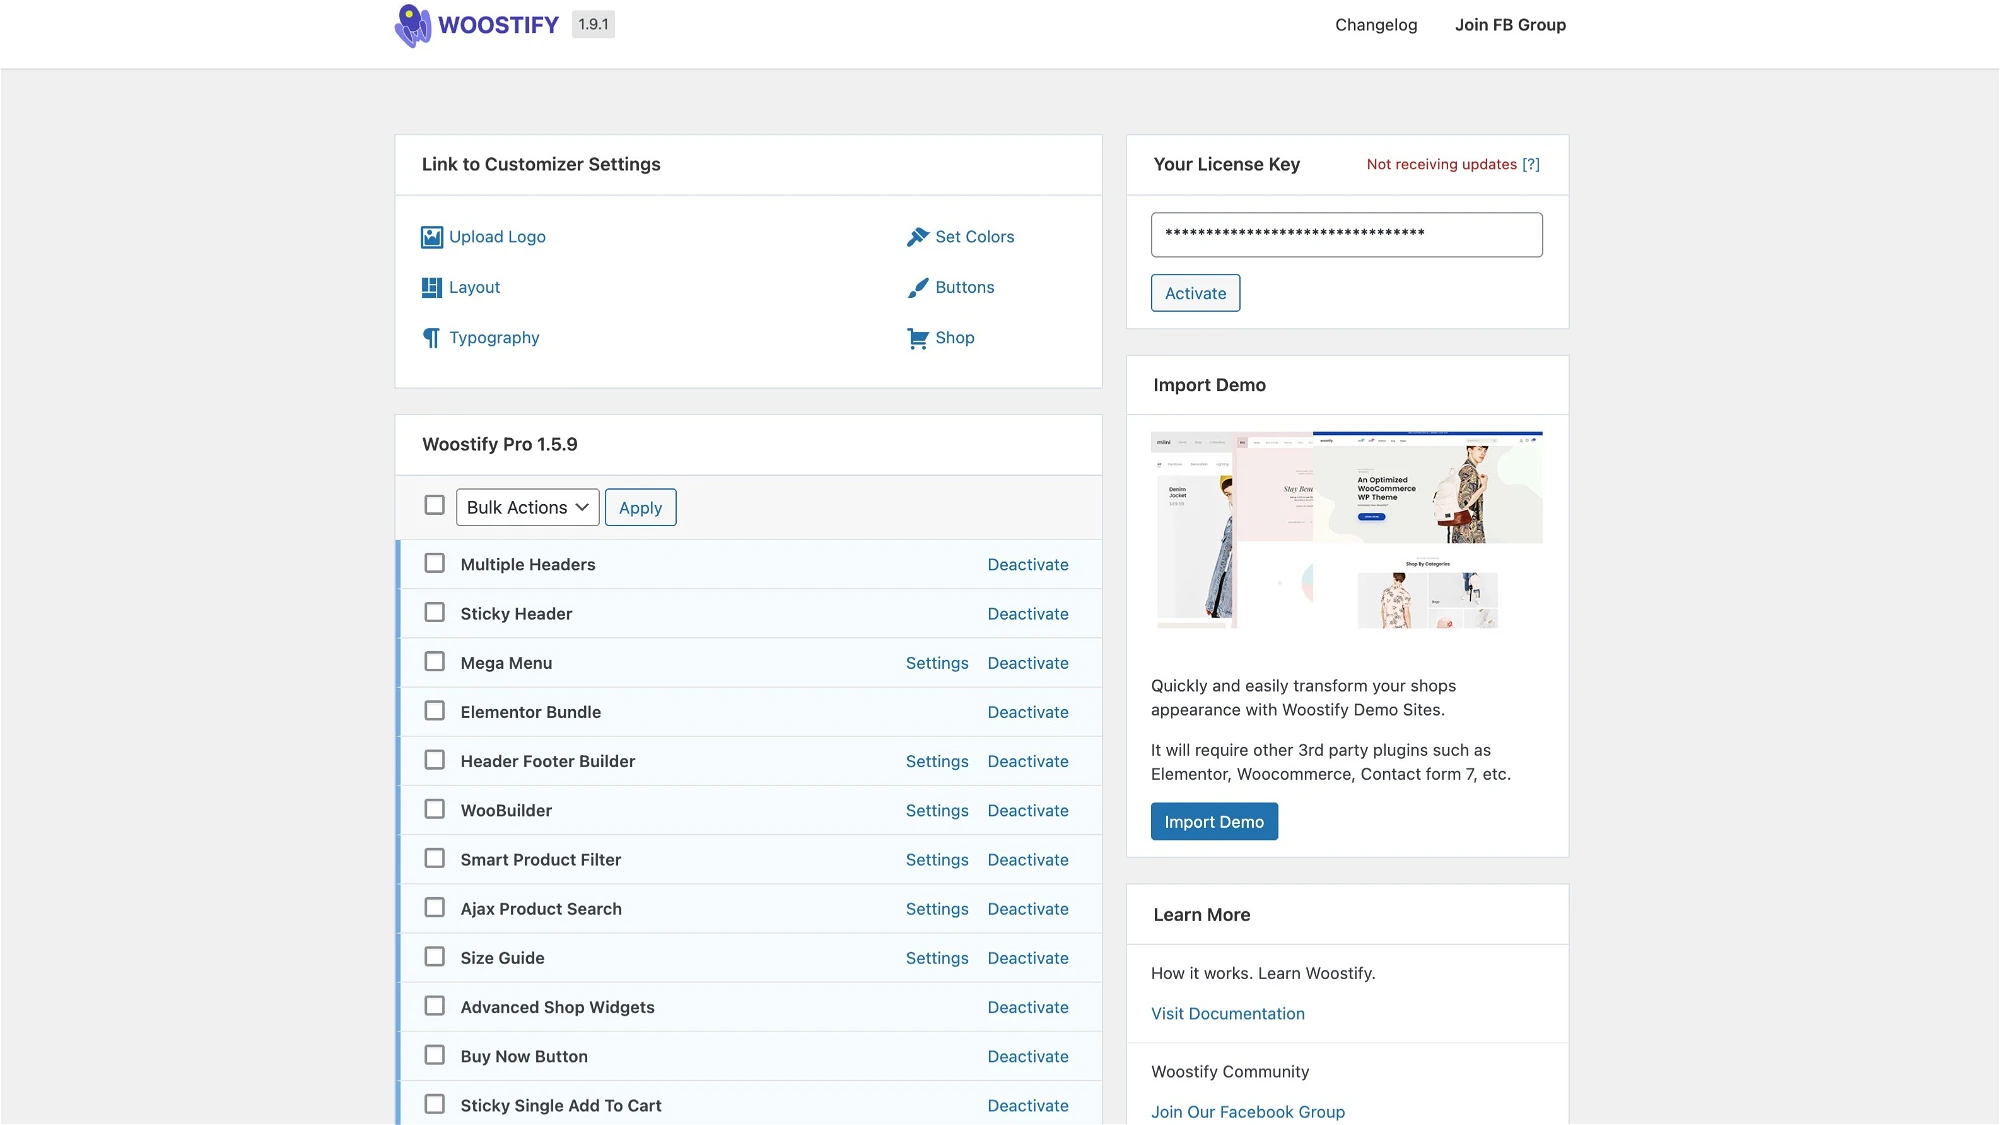Check the Sticky Header checkbox
The height and width of the screenshot is (1125, 2000).
pos(434,612)
